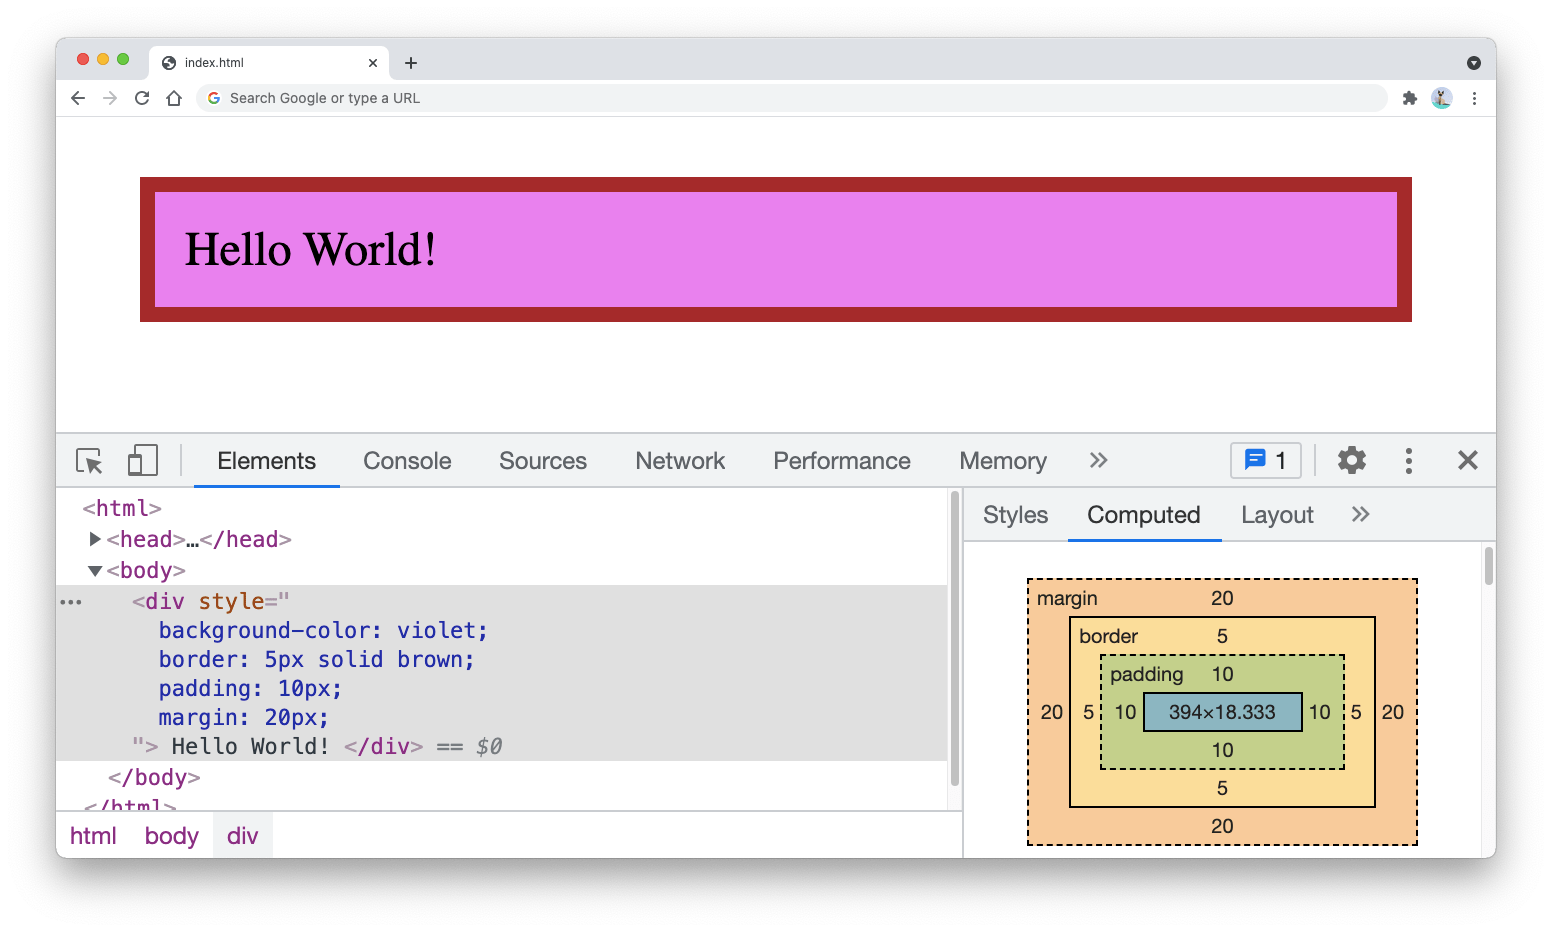1552x932 pixels.
Task: Open DevTools settings gear
Action: (1351, 460)
